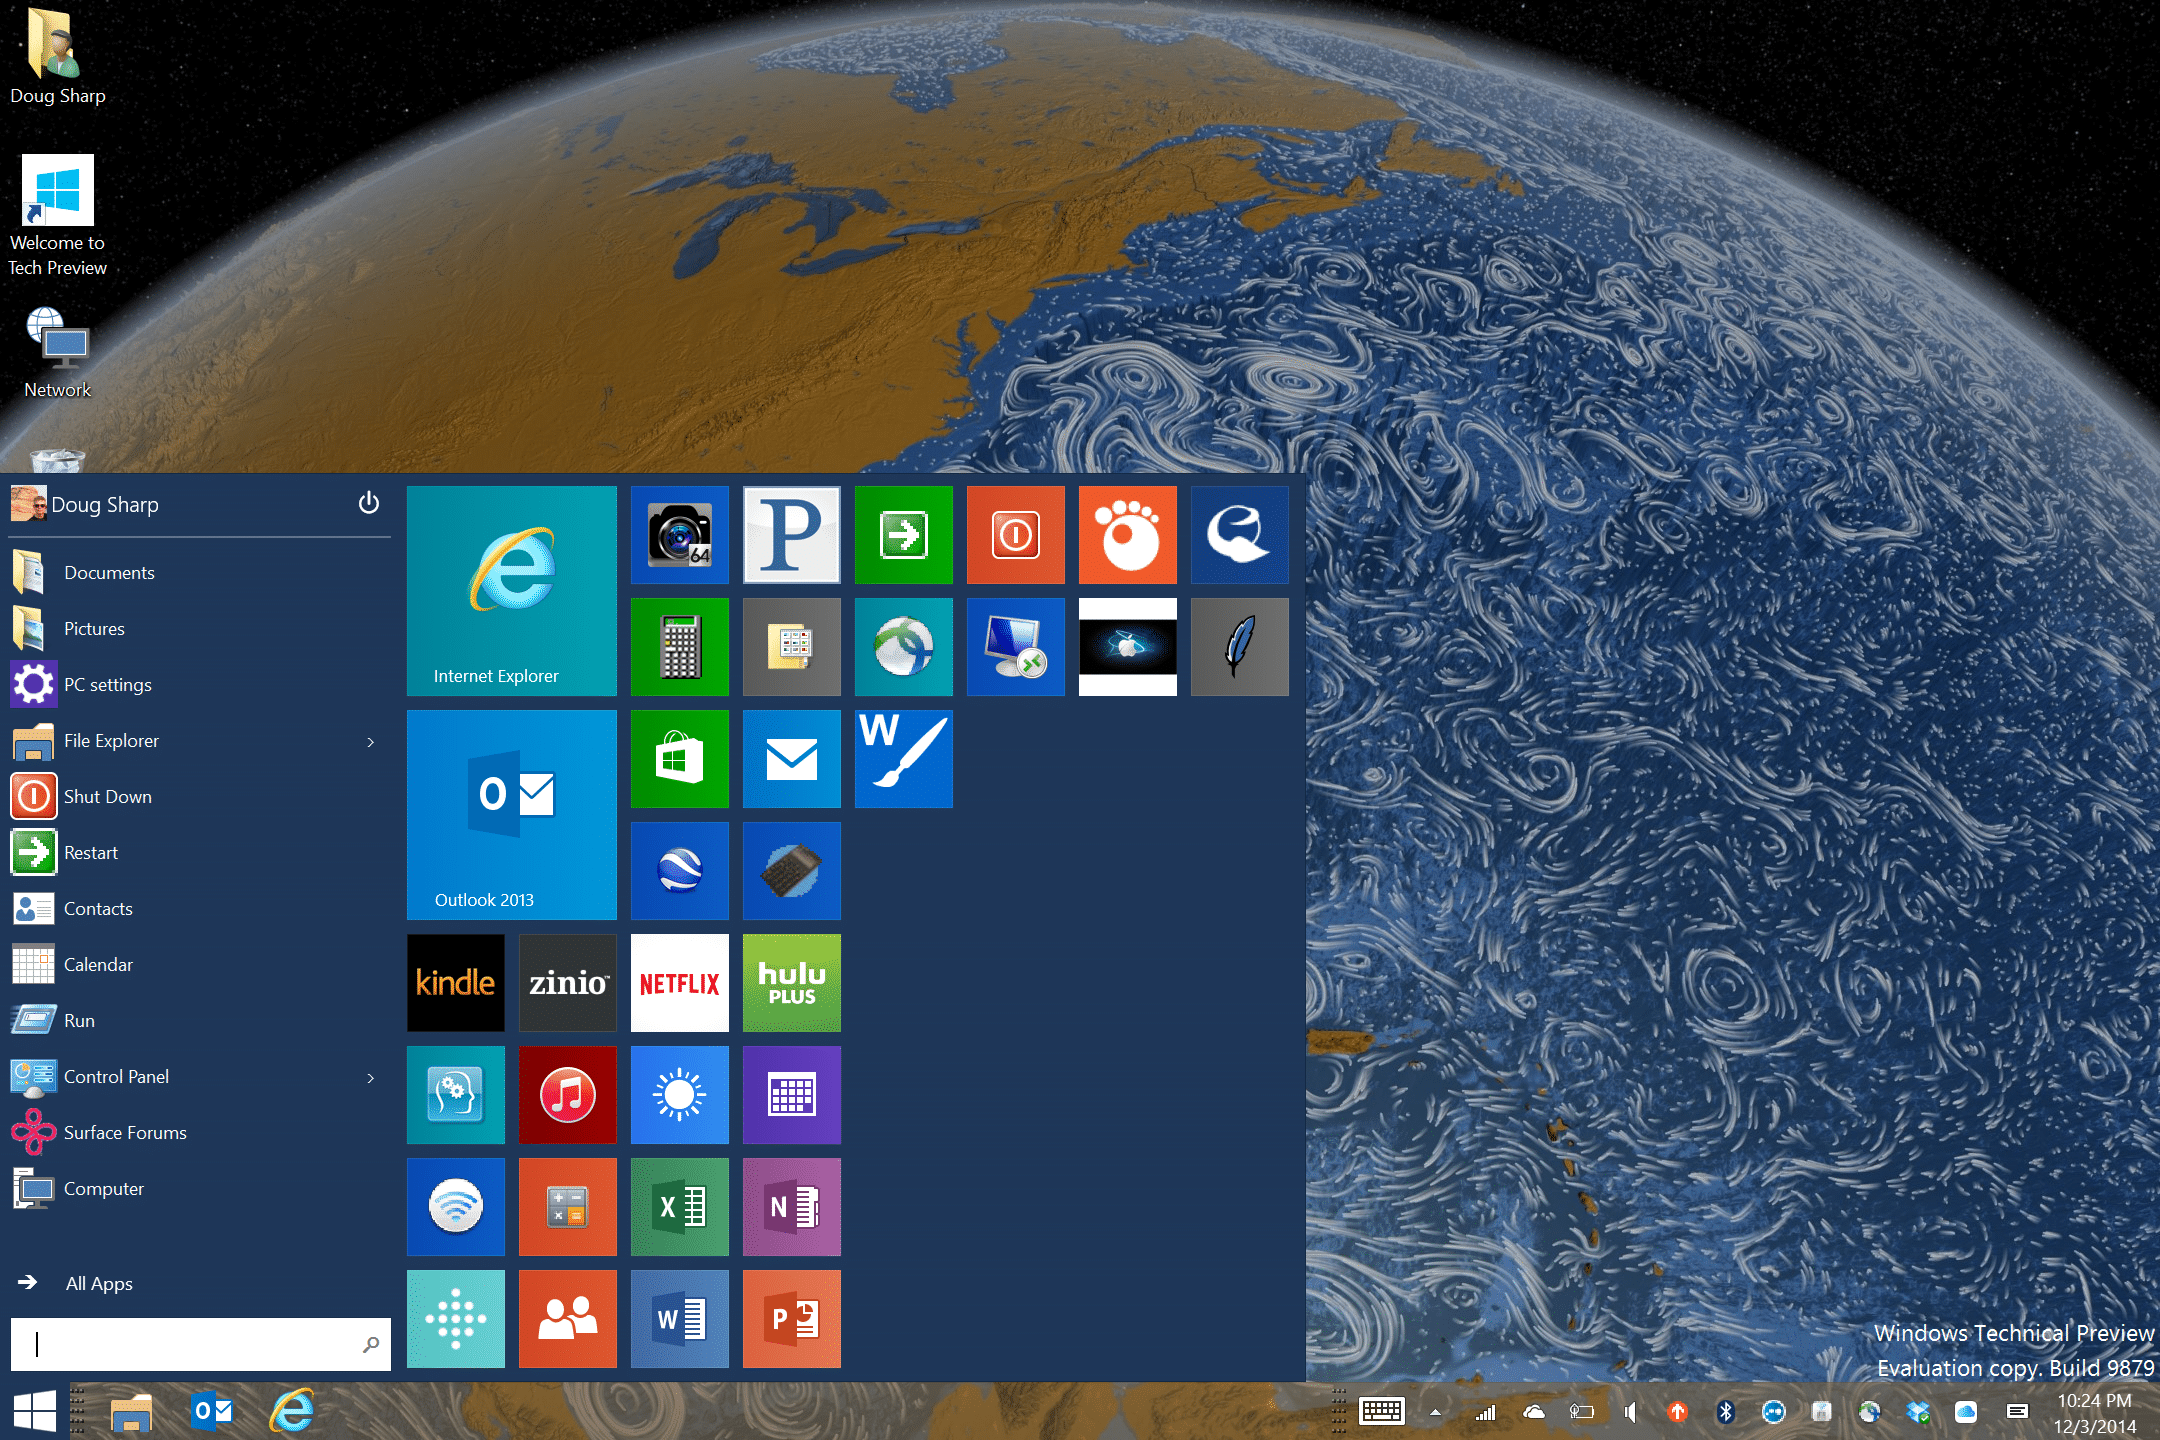Screen dimensions: 2160x1440
Task: Open the dark keyboard calculator tile
Action: pyautogui.click(x=792, y=871)
